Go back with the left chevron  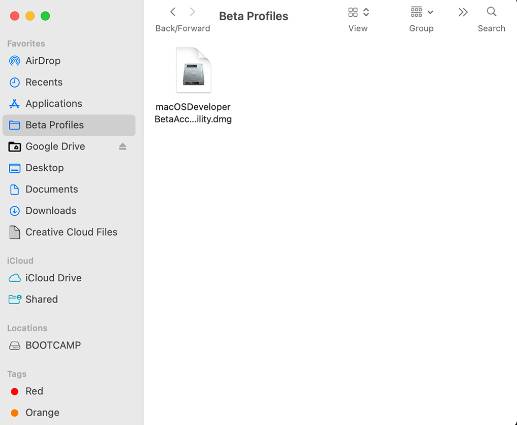(x=173, y=12)
